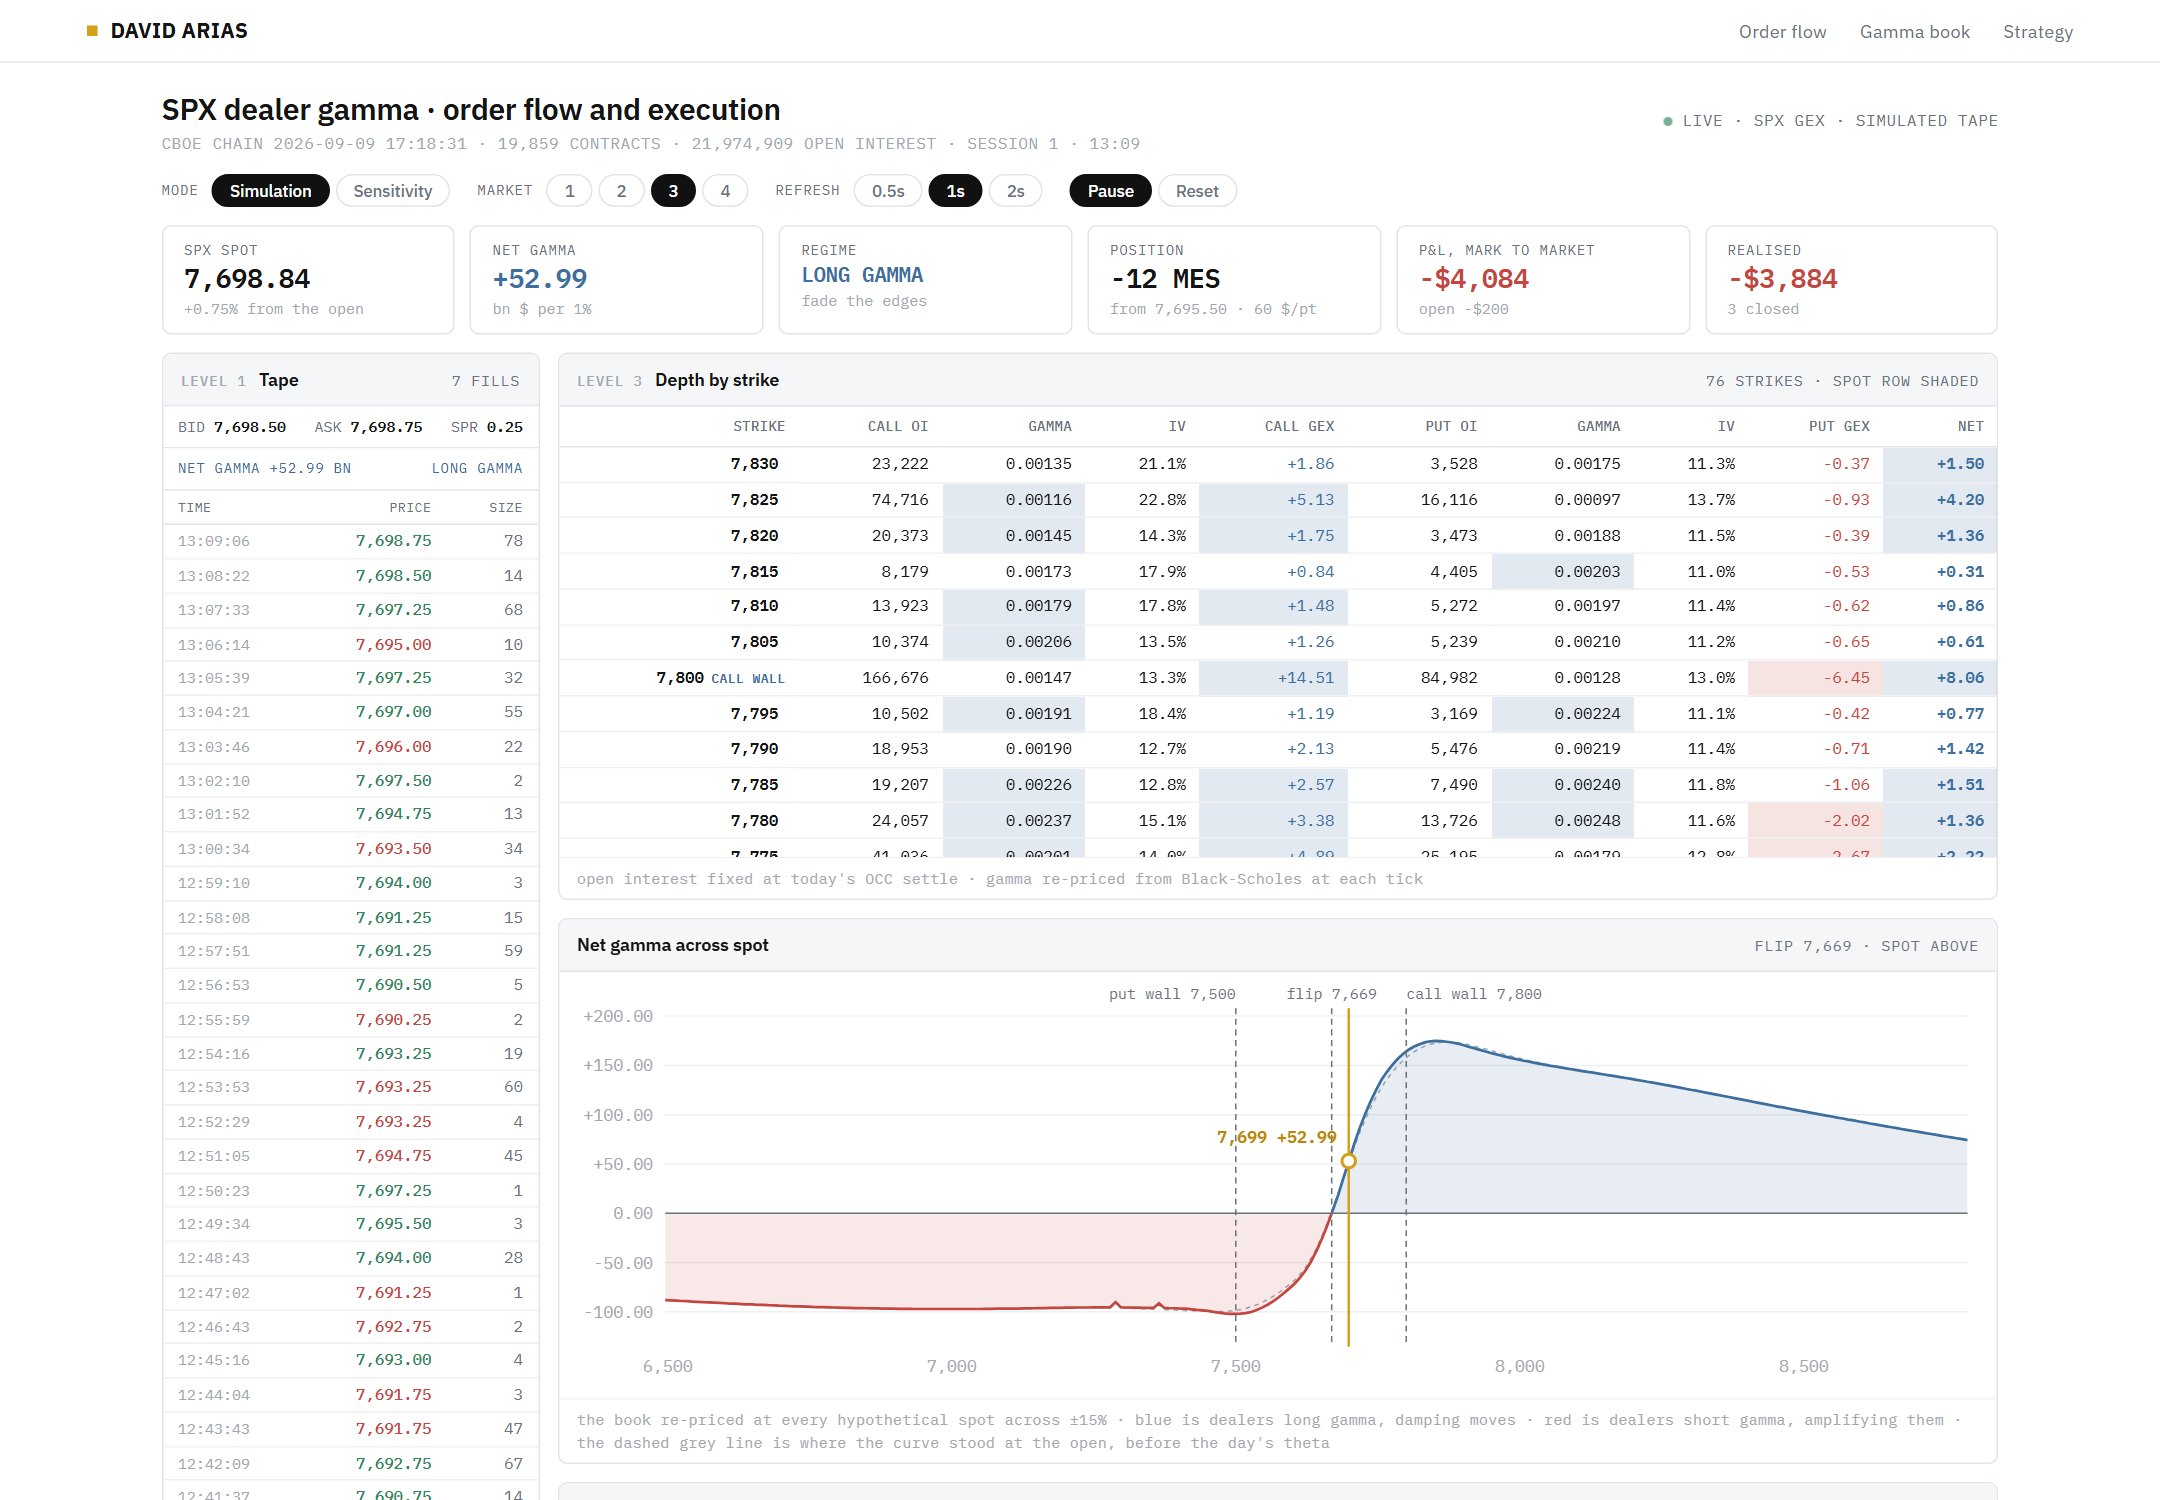Pause the simulation

(x=1110, y=191)
